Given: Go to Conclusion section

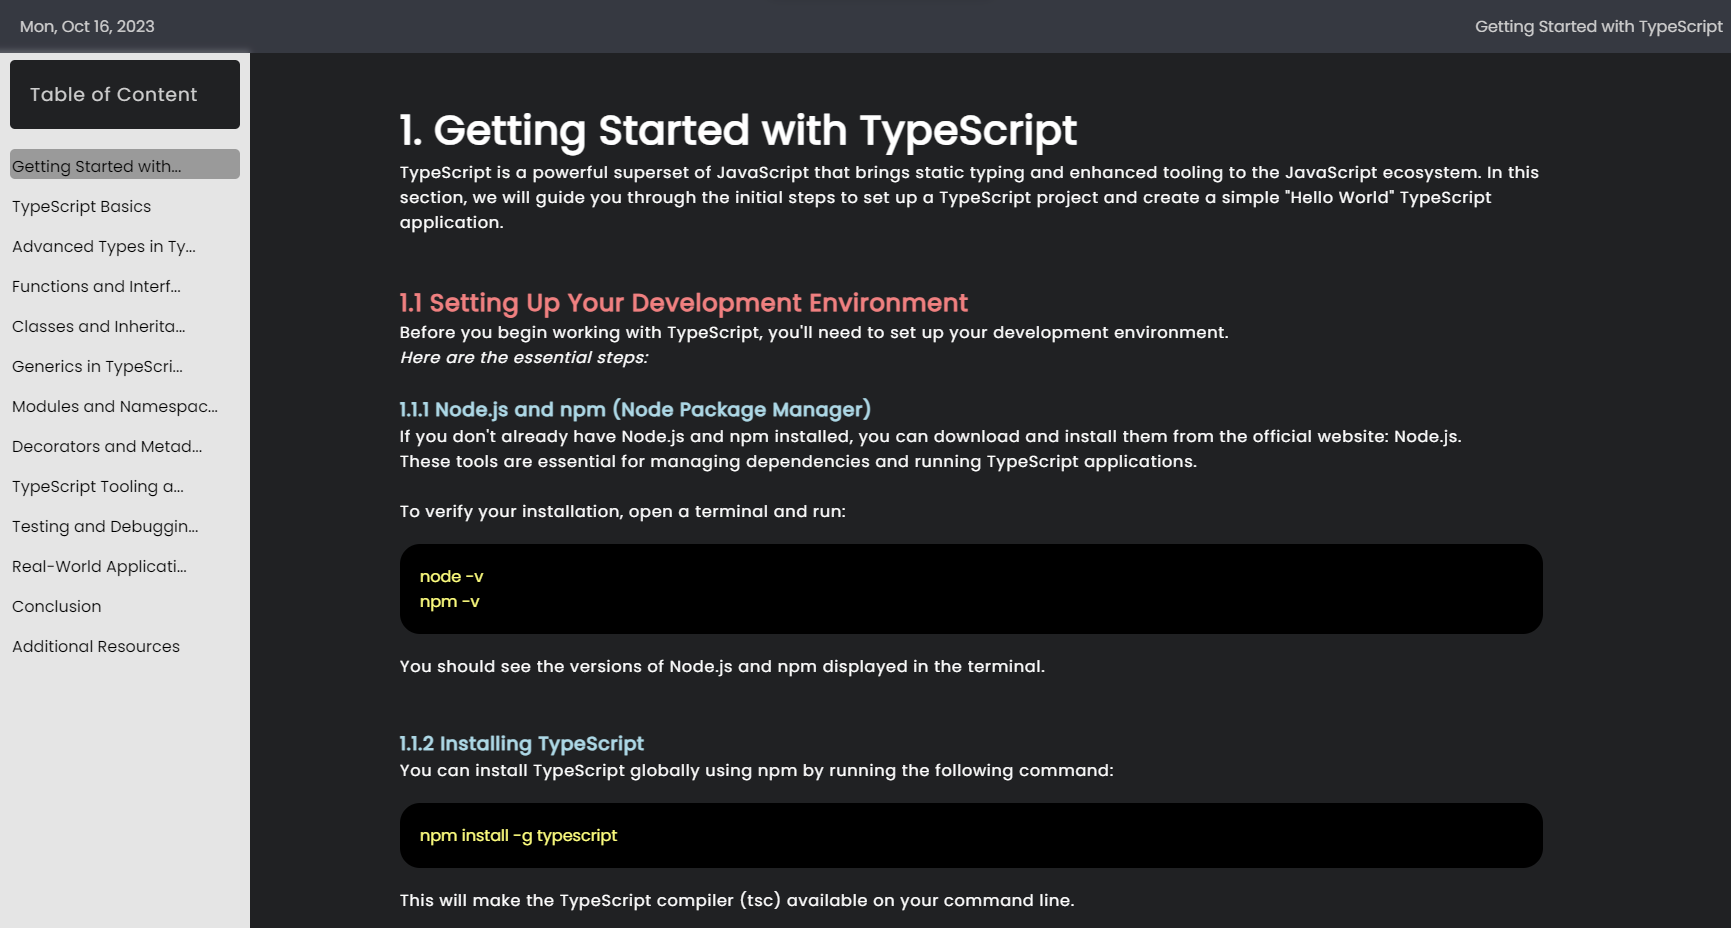Looking at the screenshot, I should pyautogui.click(x=57, y=606).
